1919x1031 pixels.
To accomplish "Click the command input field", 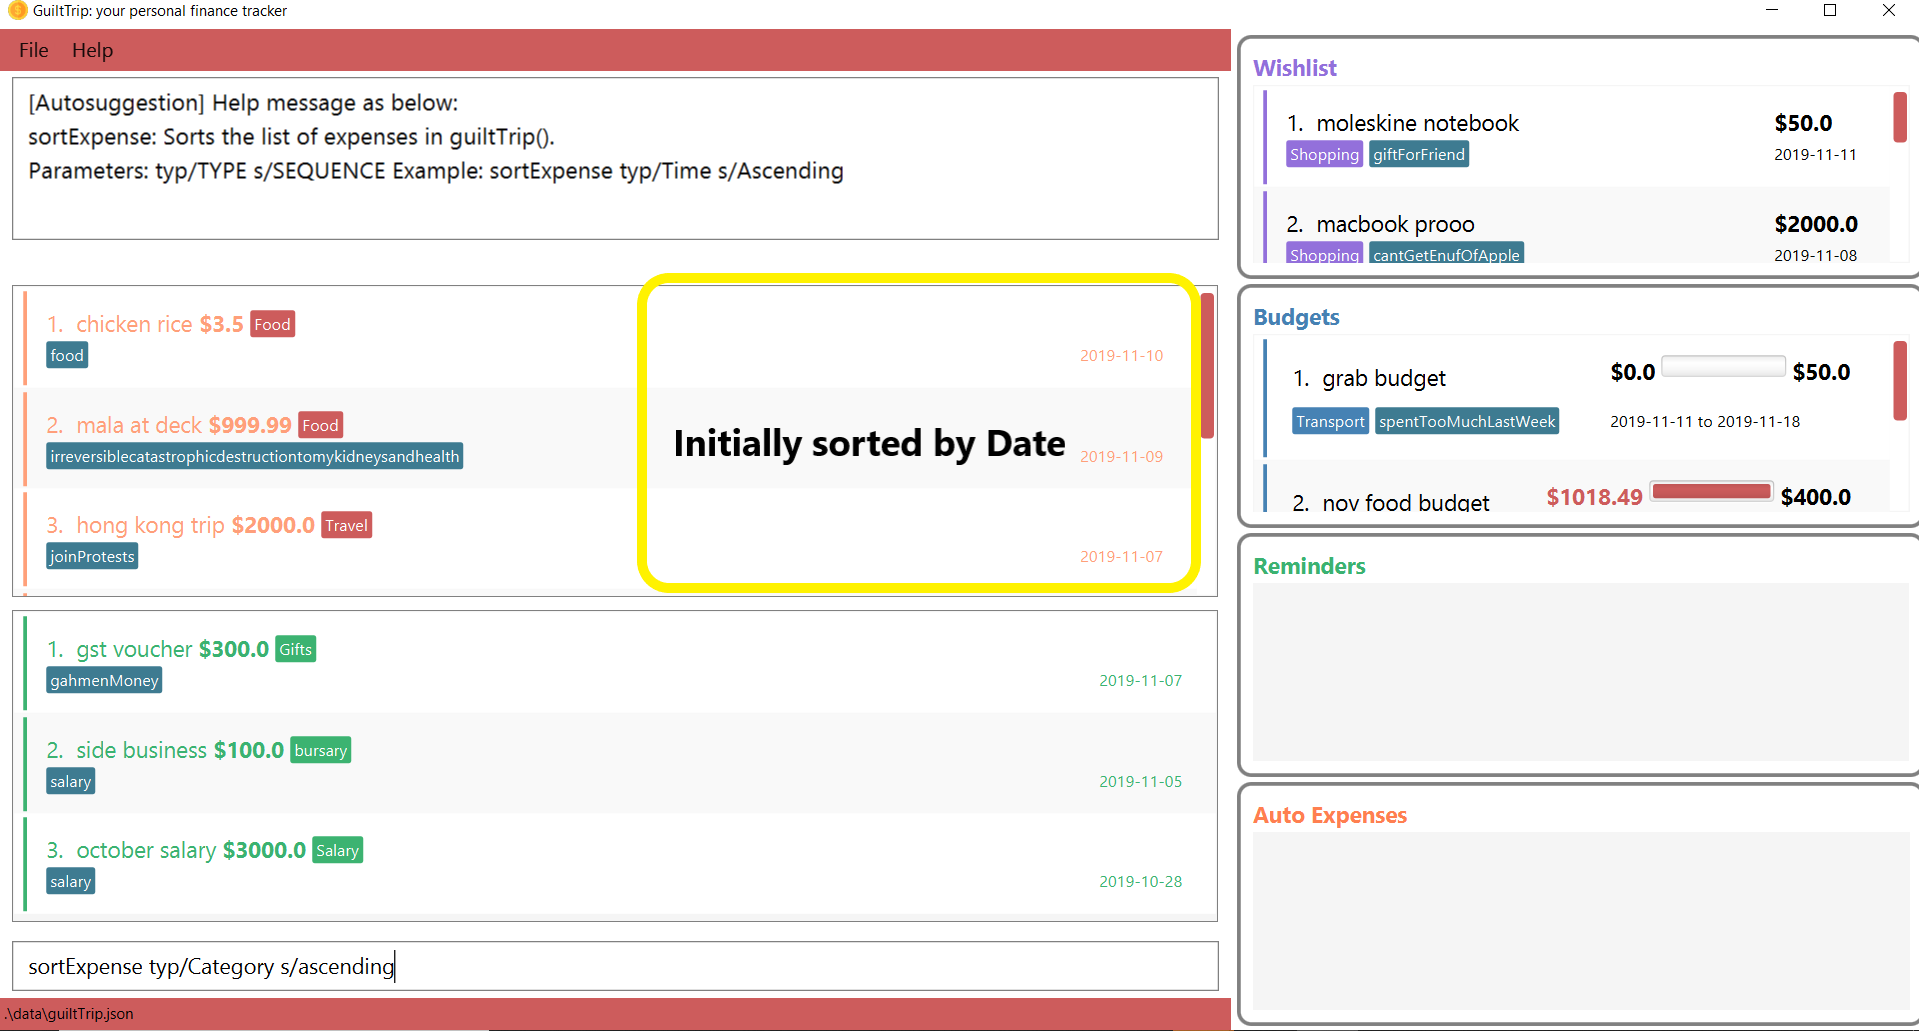I will coord(615,966).
